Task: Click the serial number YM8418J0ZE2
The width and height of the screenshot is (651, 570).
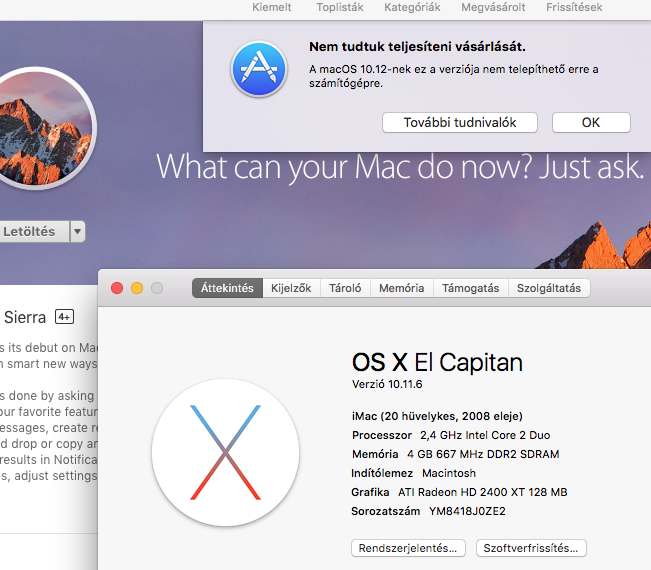Action: (x=467, y=511)
